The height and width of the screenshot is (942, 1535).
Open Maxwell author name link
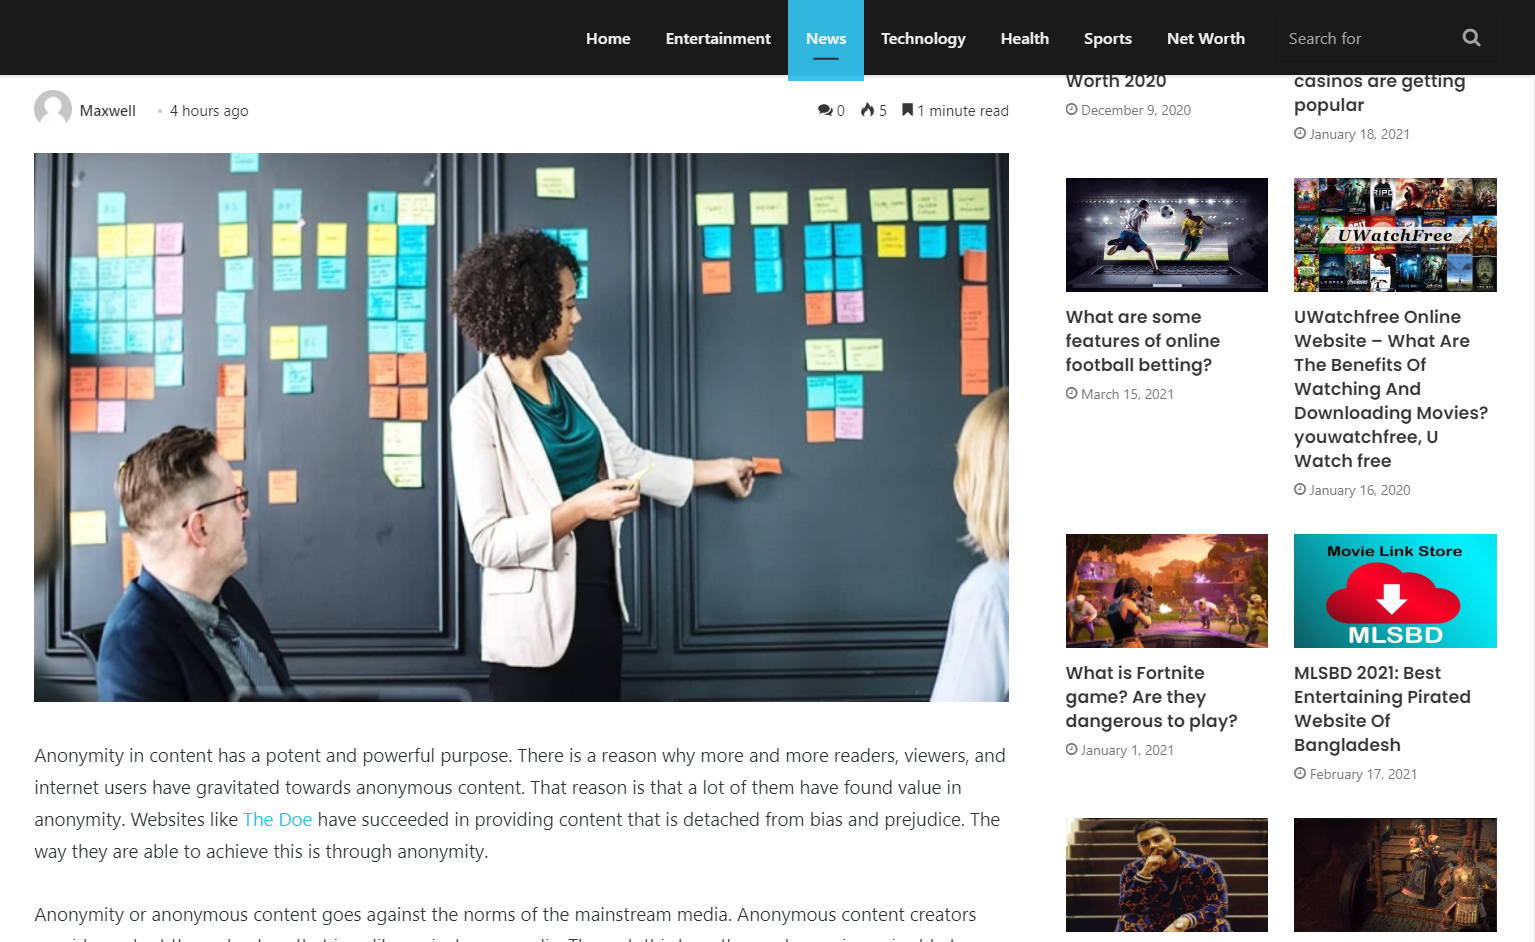click(x=107, y=111)
